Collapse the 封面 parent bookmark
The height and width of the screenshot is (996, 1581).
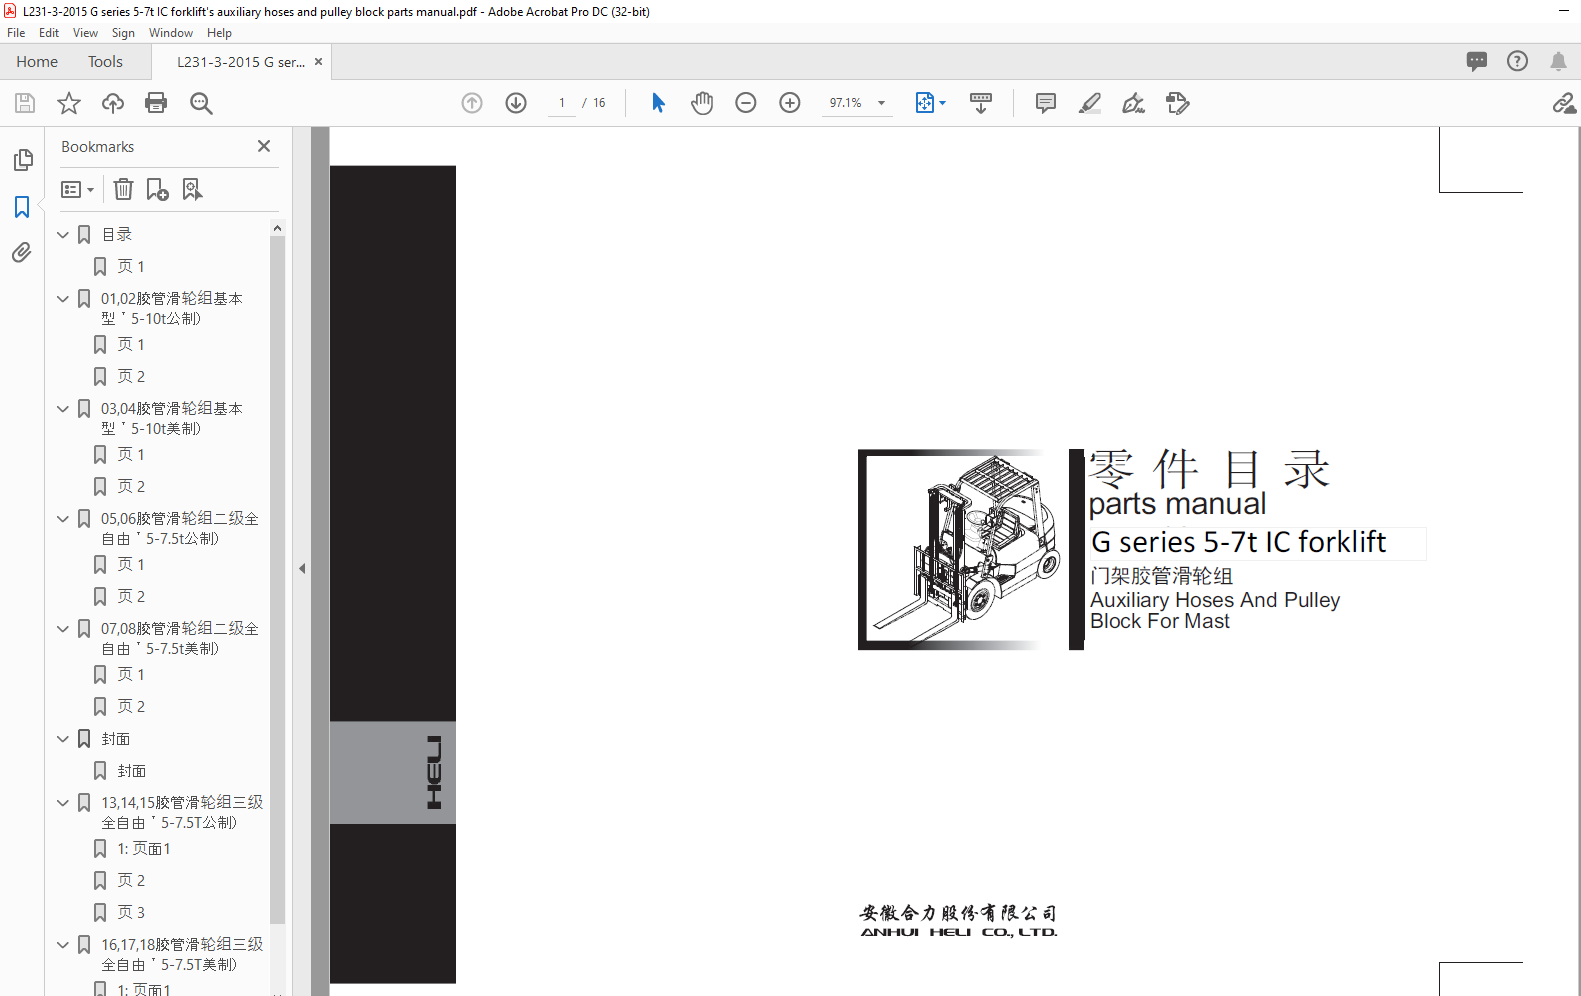tap(63, 739)
